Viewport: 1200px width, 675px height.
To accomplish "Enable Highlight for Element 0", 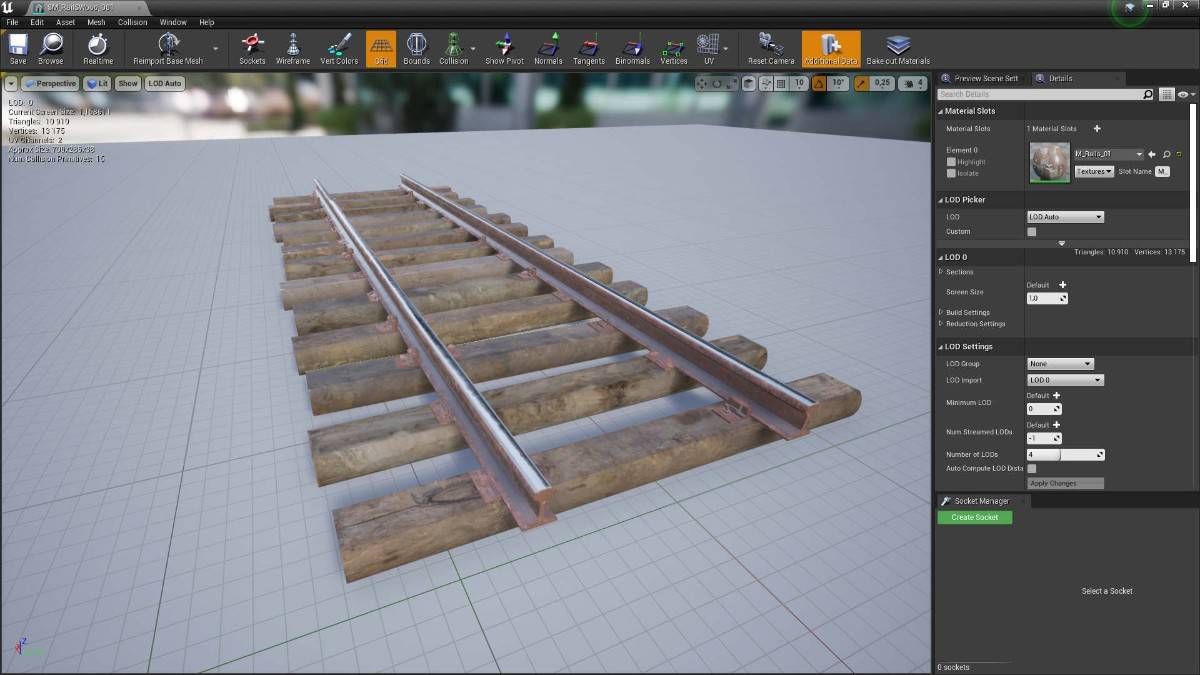I will coord(951,162).
